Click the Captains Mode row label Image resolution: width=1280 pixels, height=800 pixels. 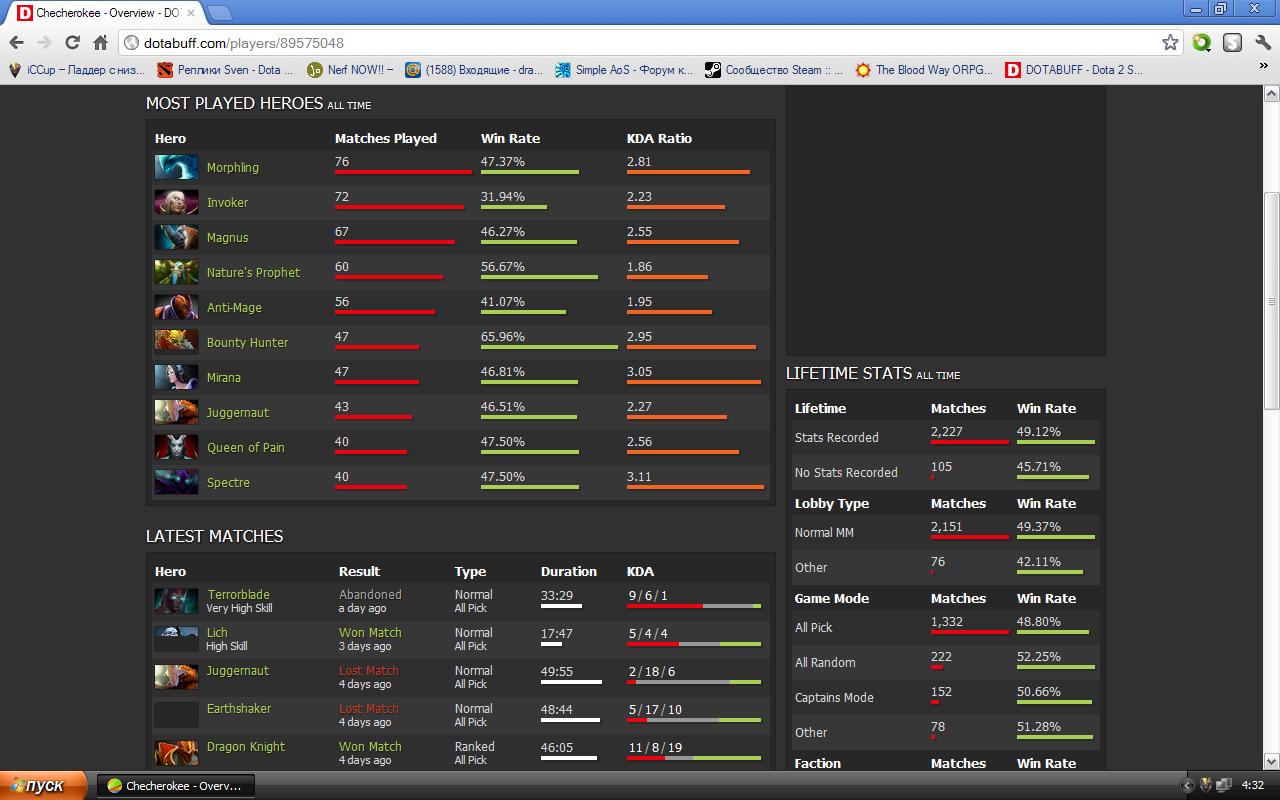click(834, 697)
